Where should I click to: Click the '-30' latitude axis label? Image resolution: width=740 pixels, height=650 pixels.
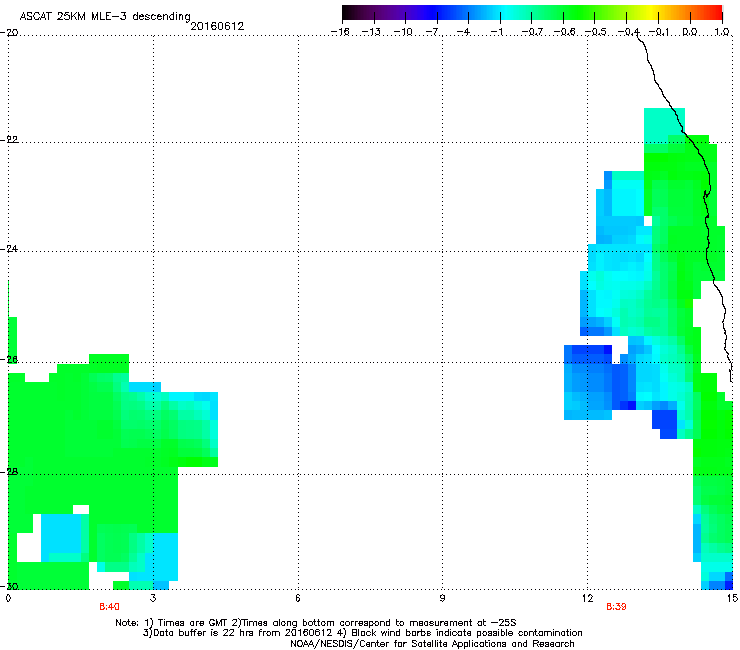coord(9,586)
